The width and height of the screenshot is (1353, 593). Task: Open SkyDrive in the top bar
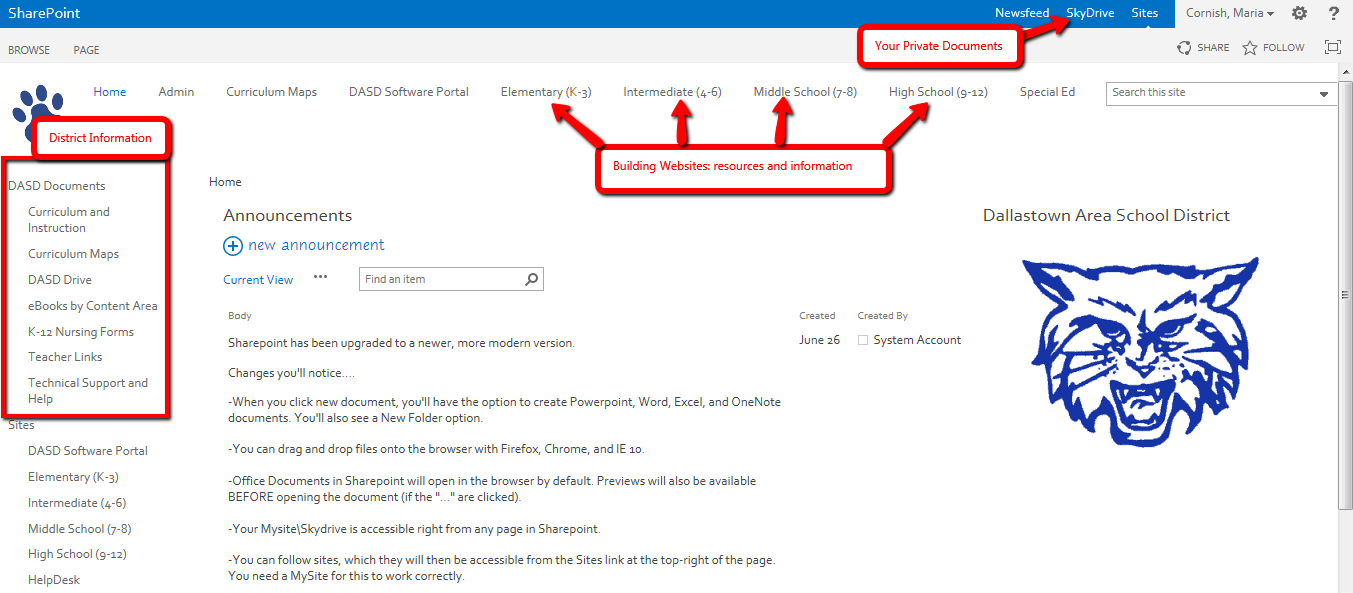[x=1090, y=13]
